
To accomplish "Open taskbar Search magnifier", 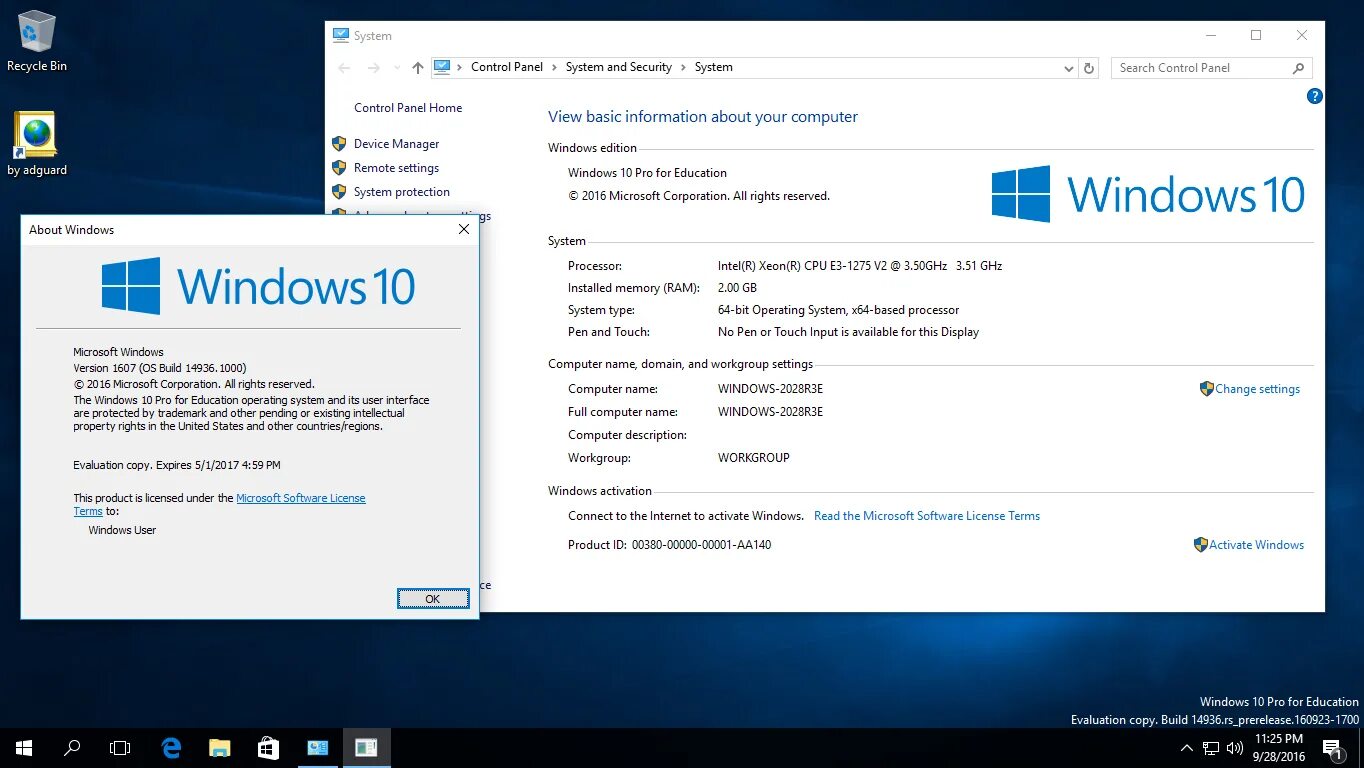I will coord(72,747).
